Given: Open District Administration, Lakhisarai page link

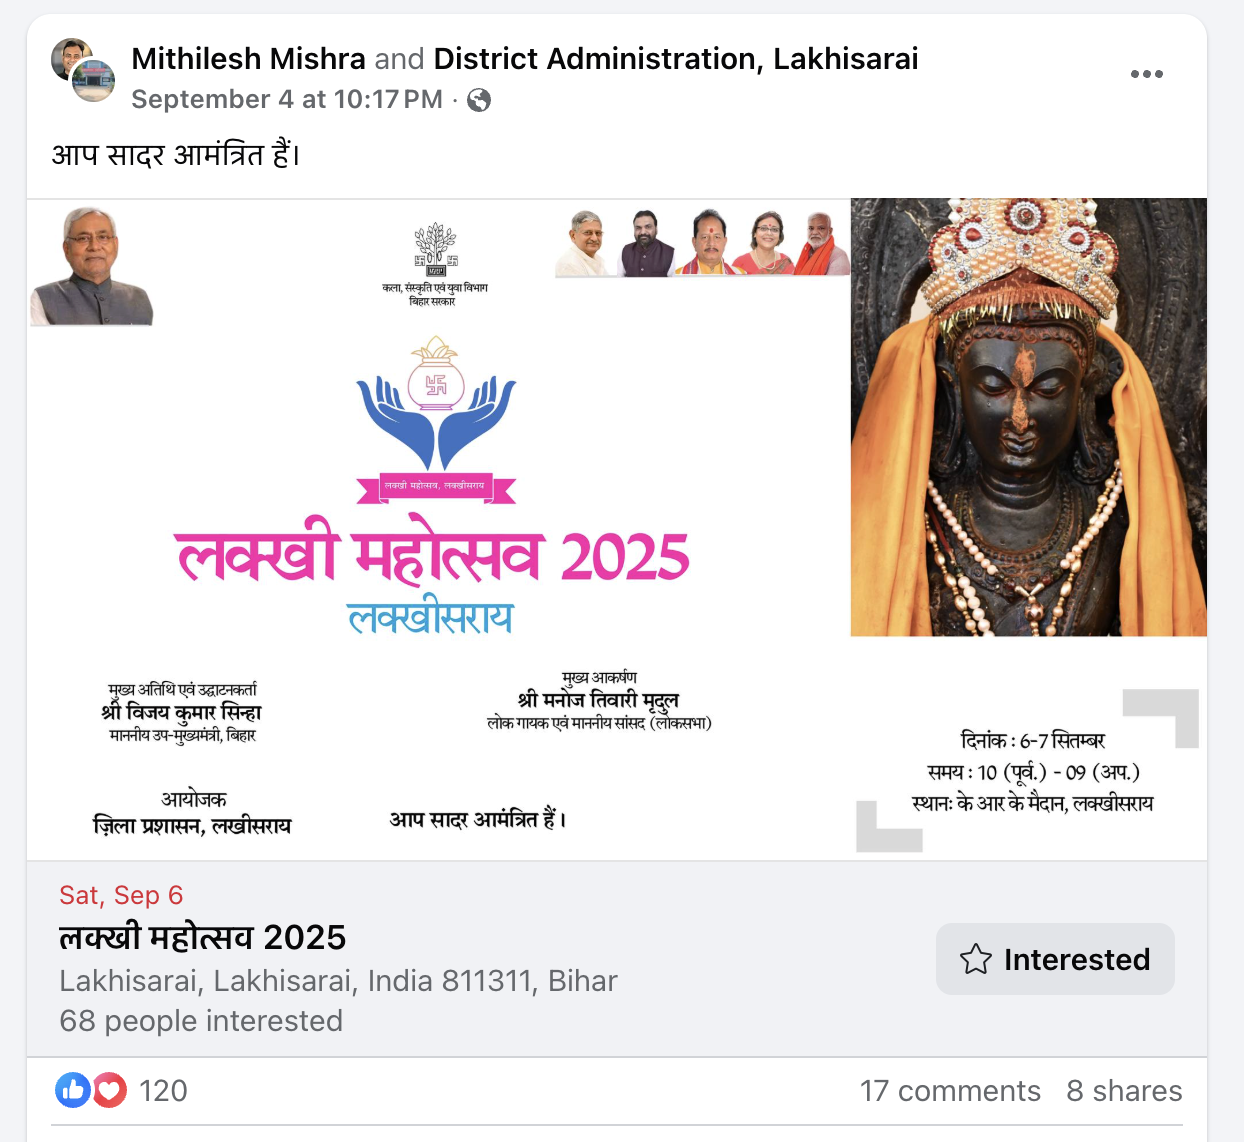Looking at the screenshot, I should coord(676,59).
